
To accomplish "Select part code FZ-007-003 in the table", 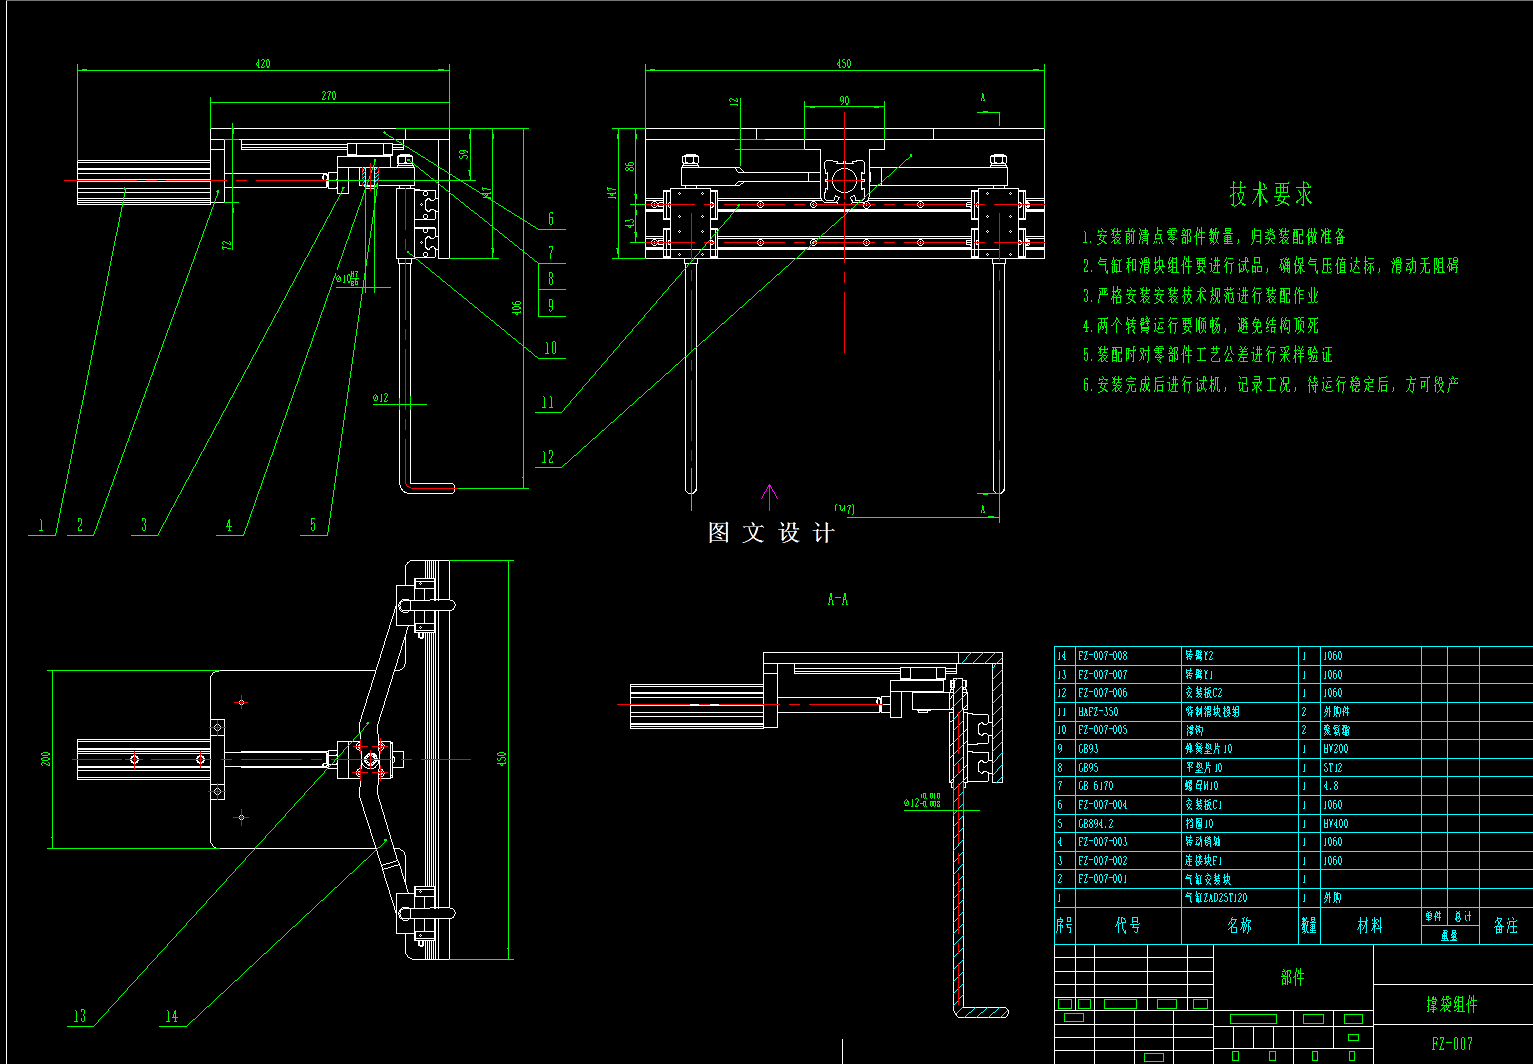I will pos(1102,842).
